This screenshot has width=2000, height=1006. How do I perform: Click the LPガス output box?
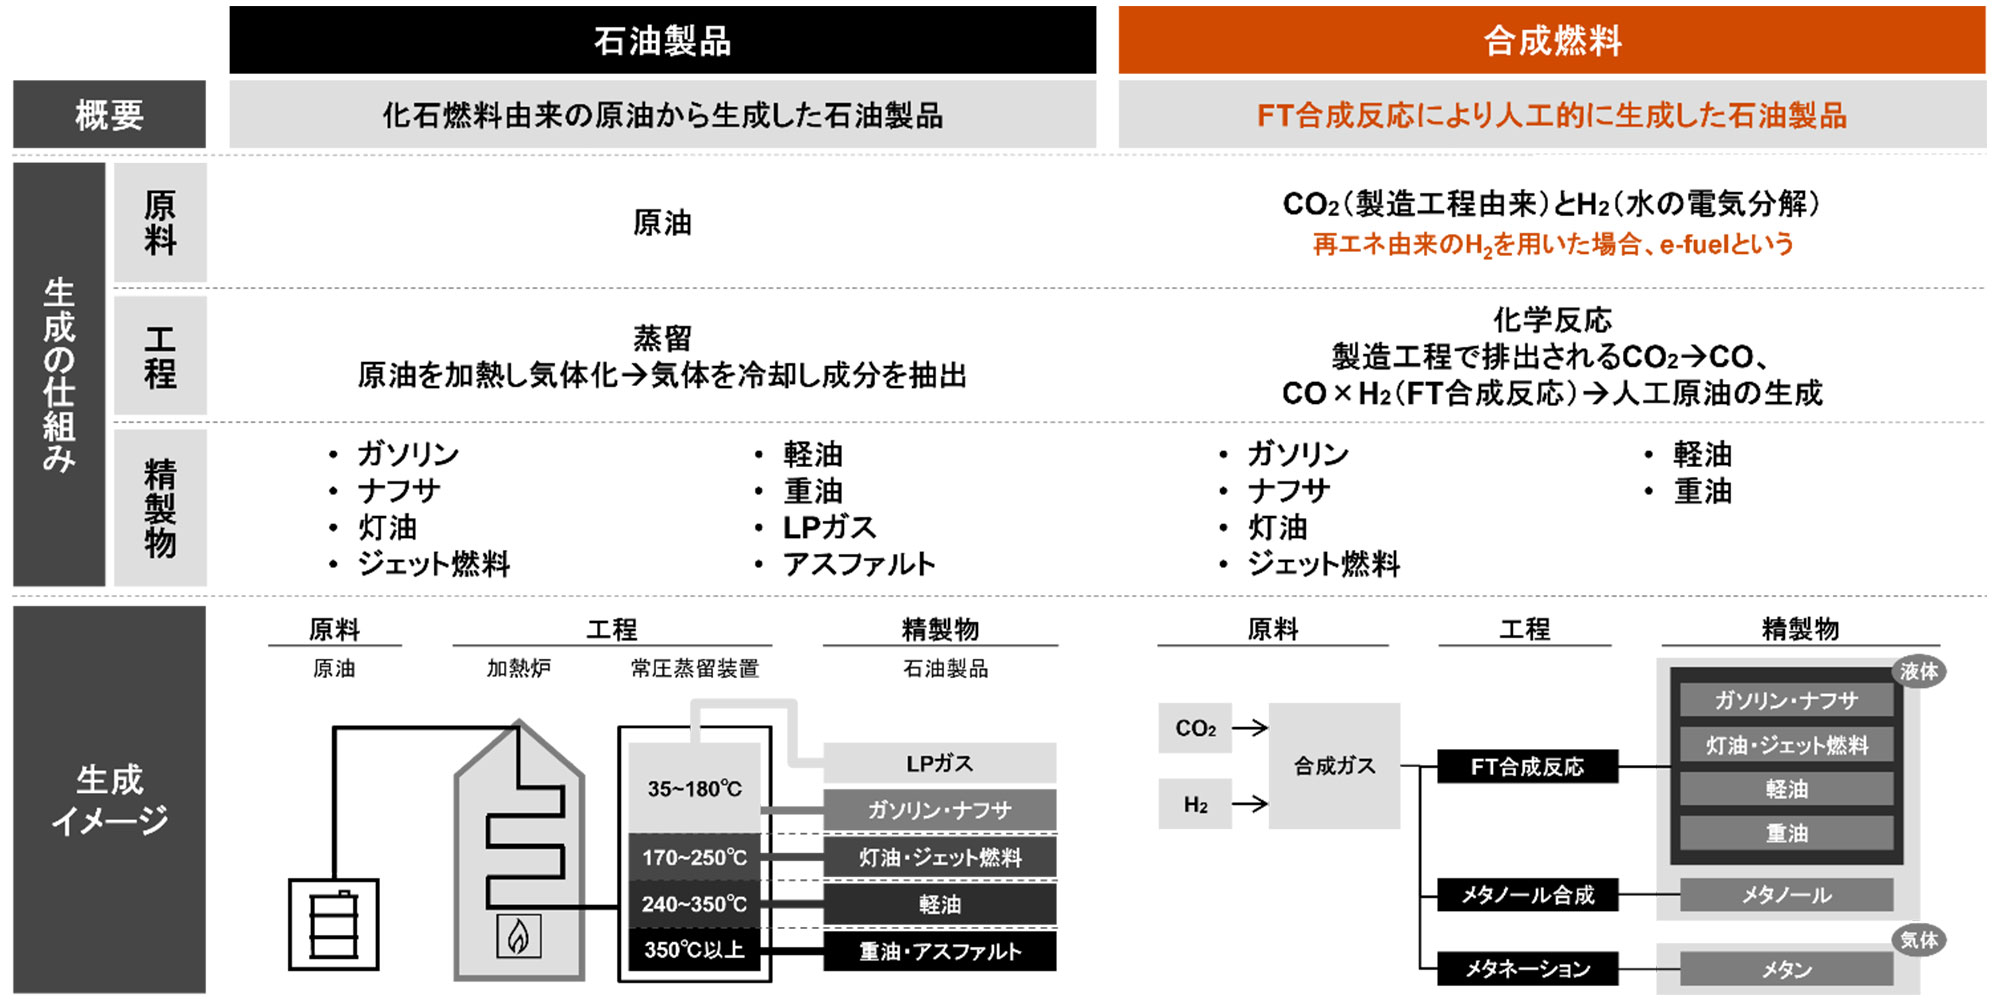(x=939, y=763)
